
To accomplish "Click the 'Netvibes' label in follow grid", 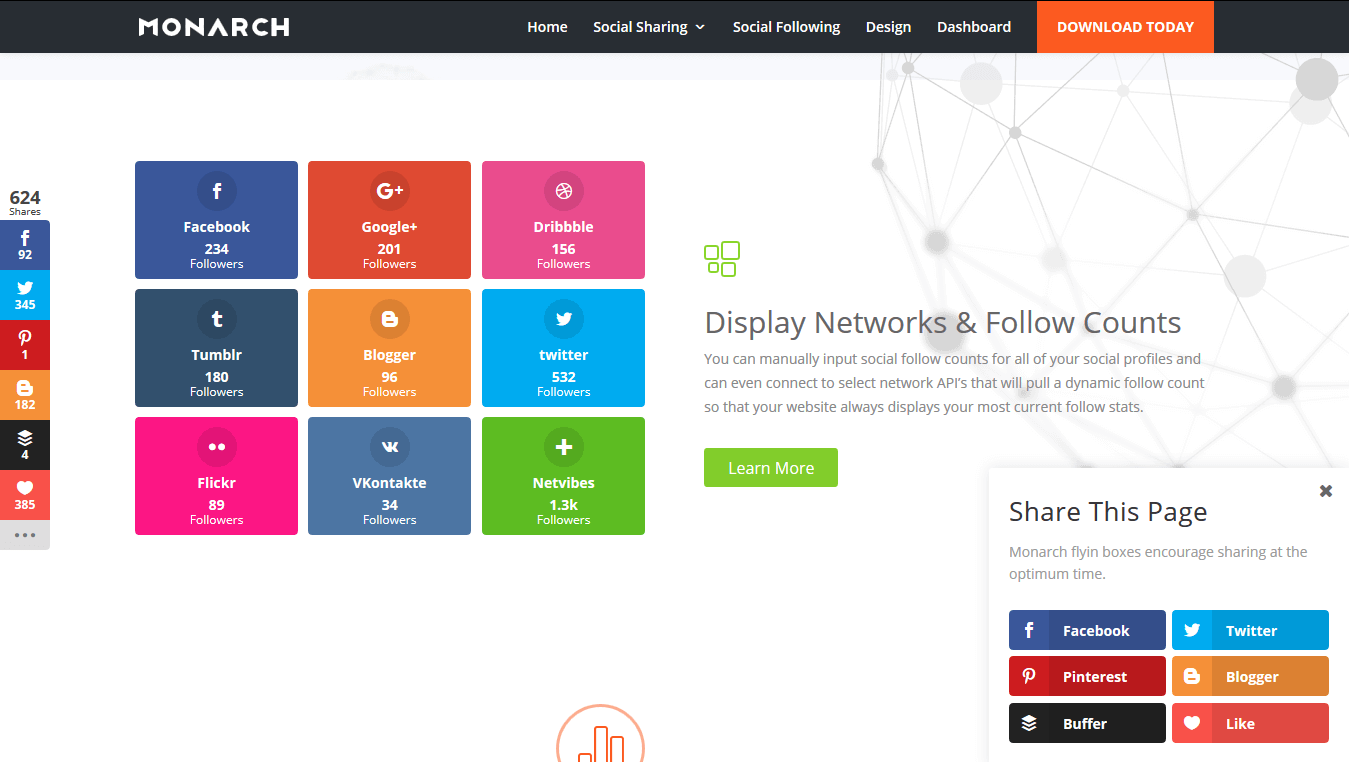I will click(564, 483).
